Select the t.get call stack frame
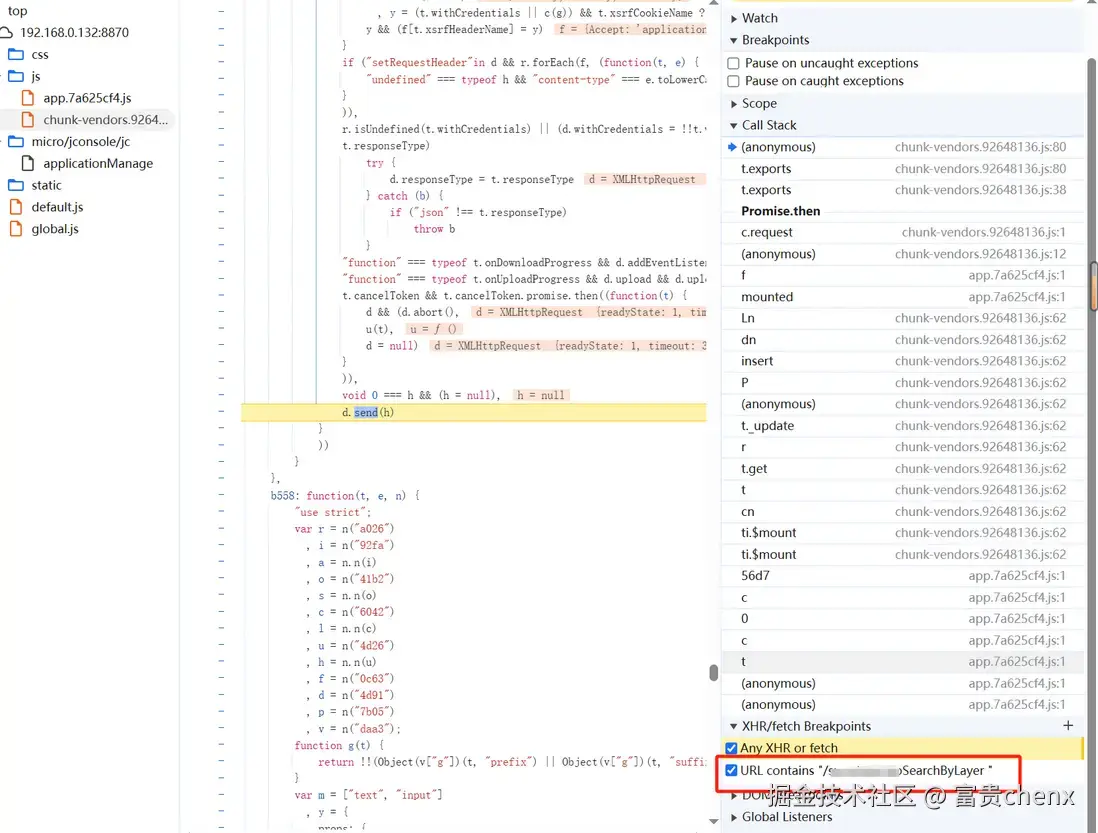This screenshot has width=1098, height=833. (903, 468)
